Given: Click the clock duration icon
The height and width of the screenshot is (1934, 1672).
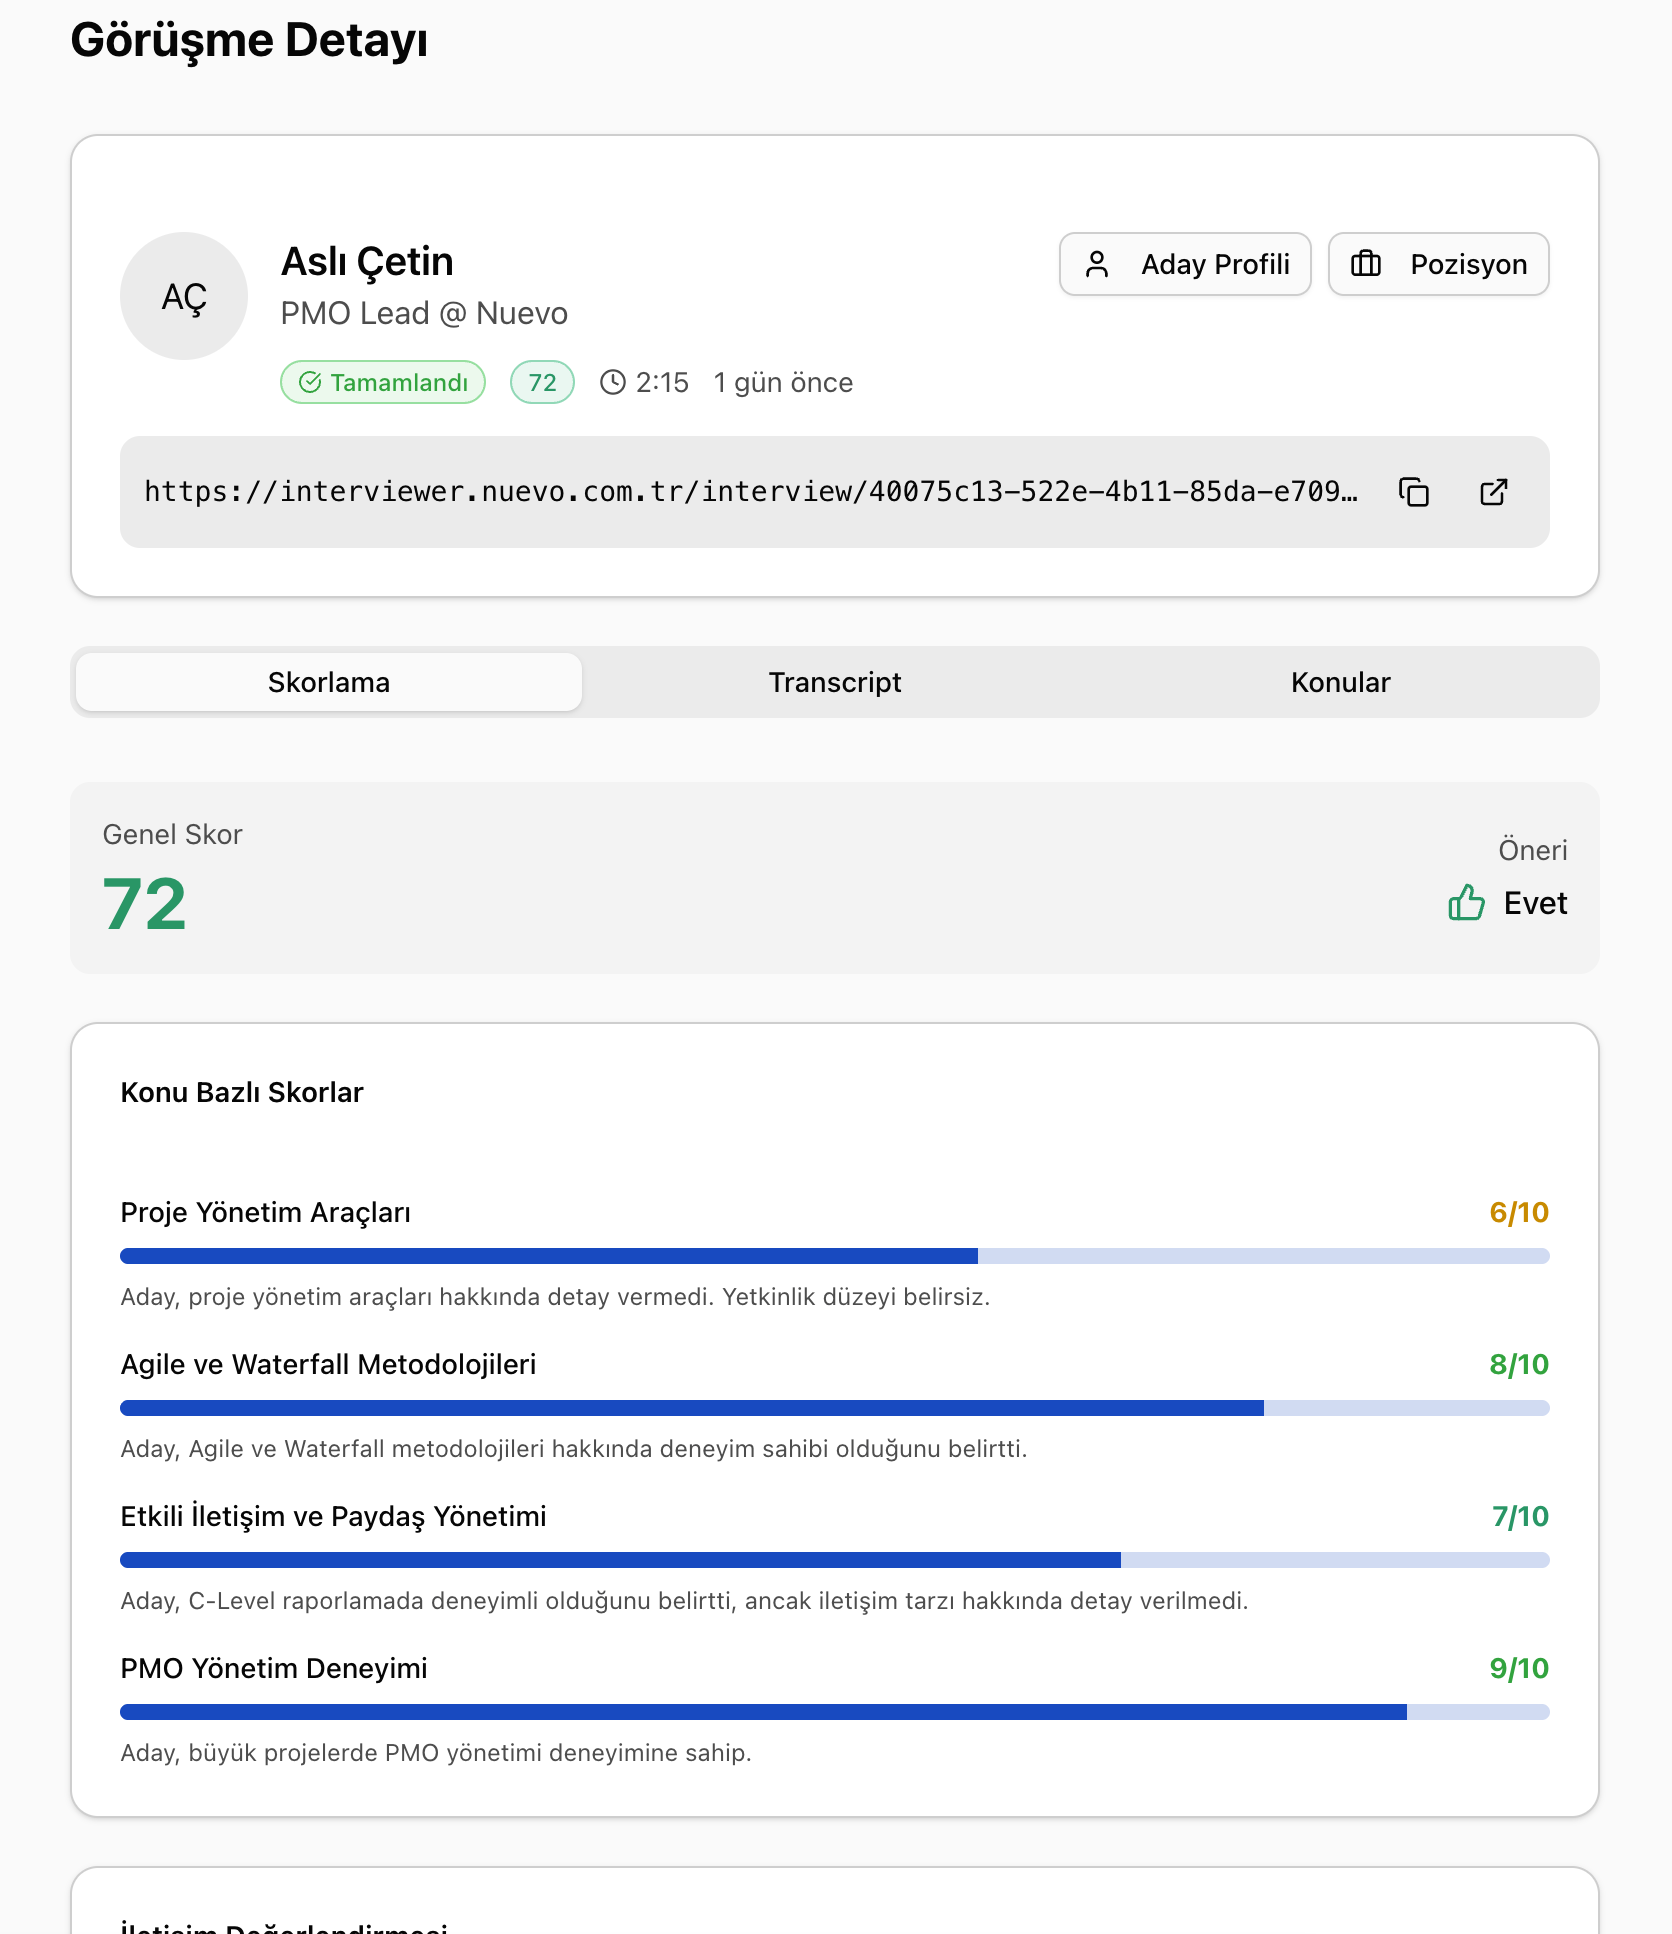Looking at the screenshot, I should pos(612,383).
